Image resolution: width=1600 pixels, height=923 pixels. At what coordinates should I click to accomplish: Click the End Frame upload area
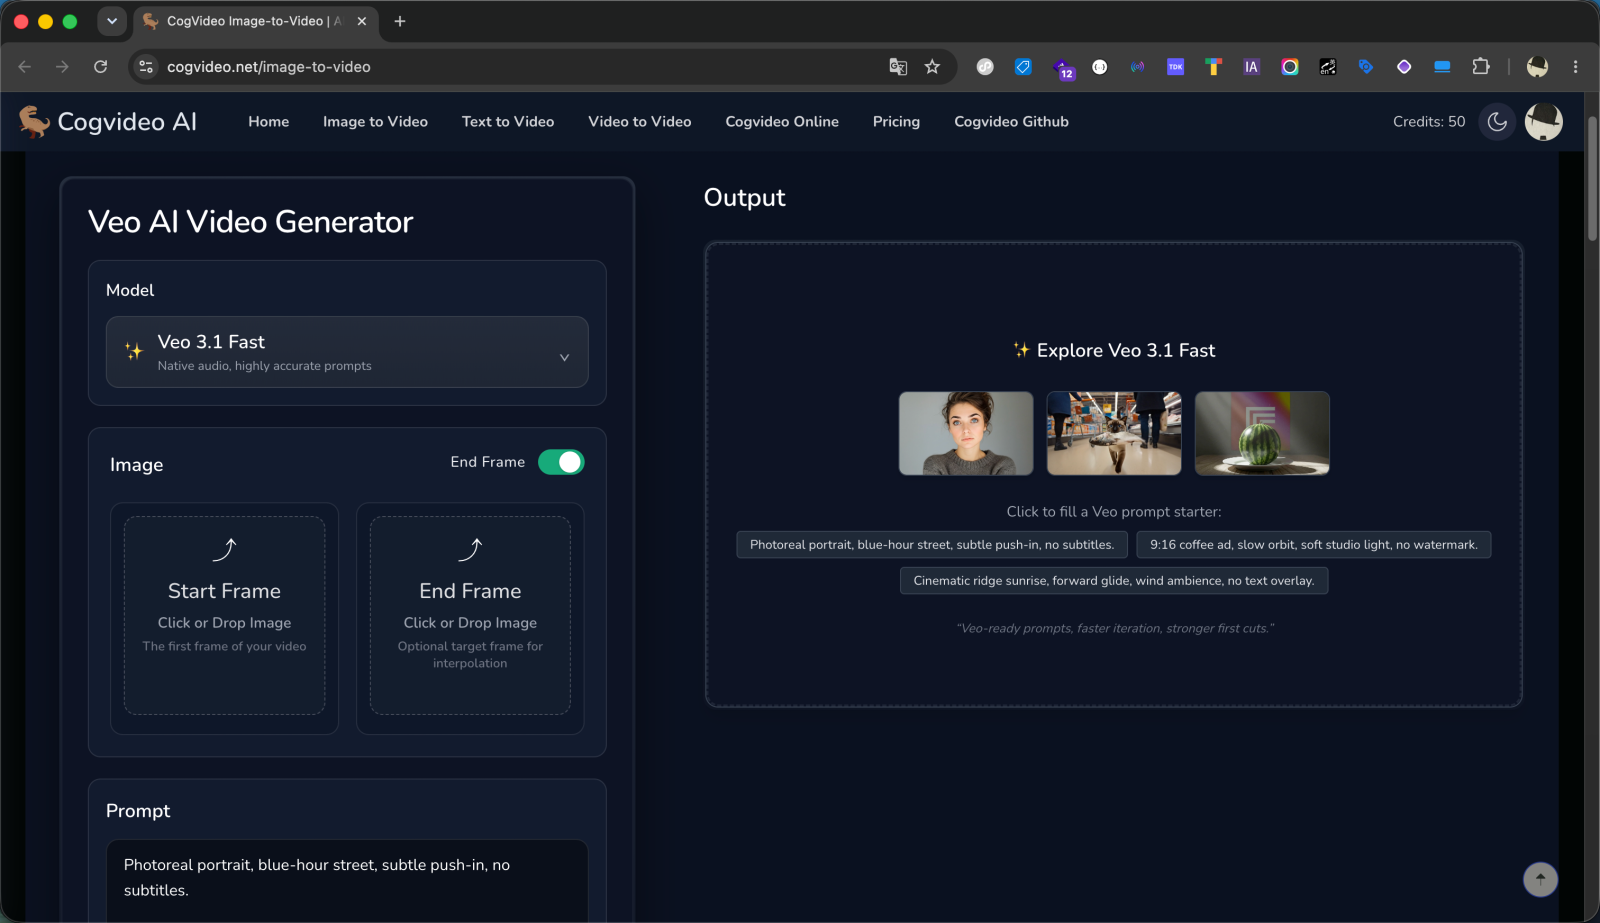tap(470, 615)
